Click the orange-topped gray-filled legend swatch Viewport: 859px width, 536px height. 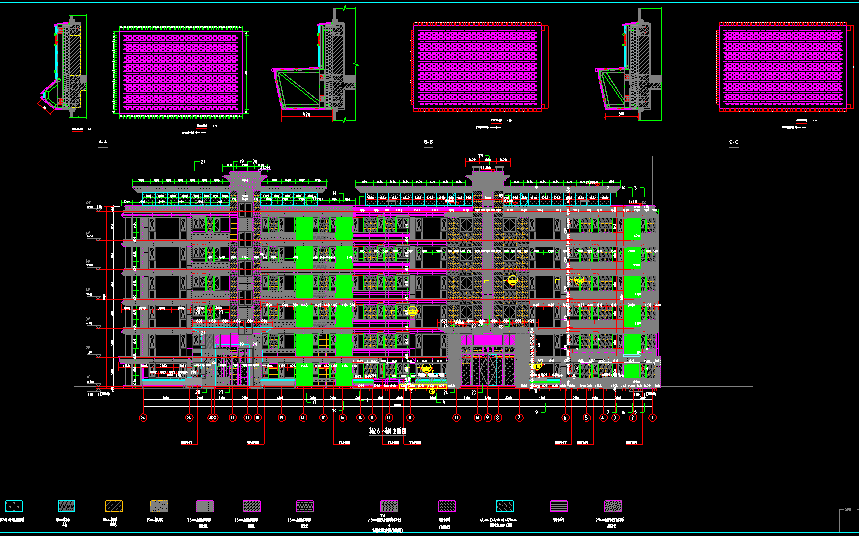coord(158,506)
